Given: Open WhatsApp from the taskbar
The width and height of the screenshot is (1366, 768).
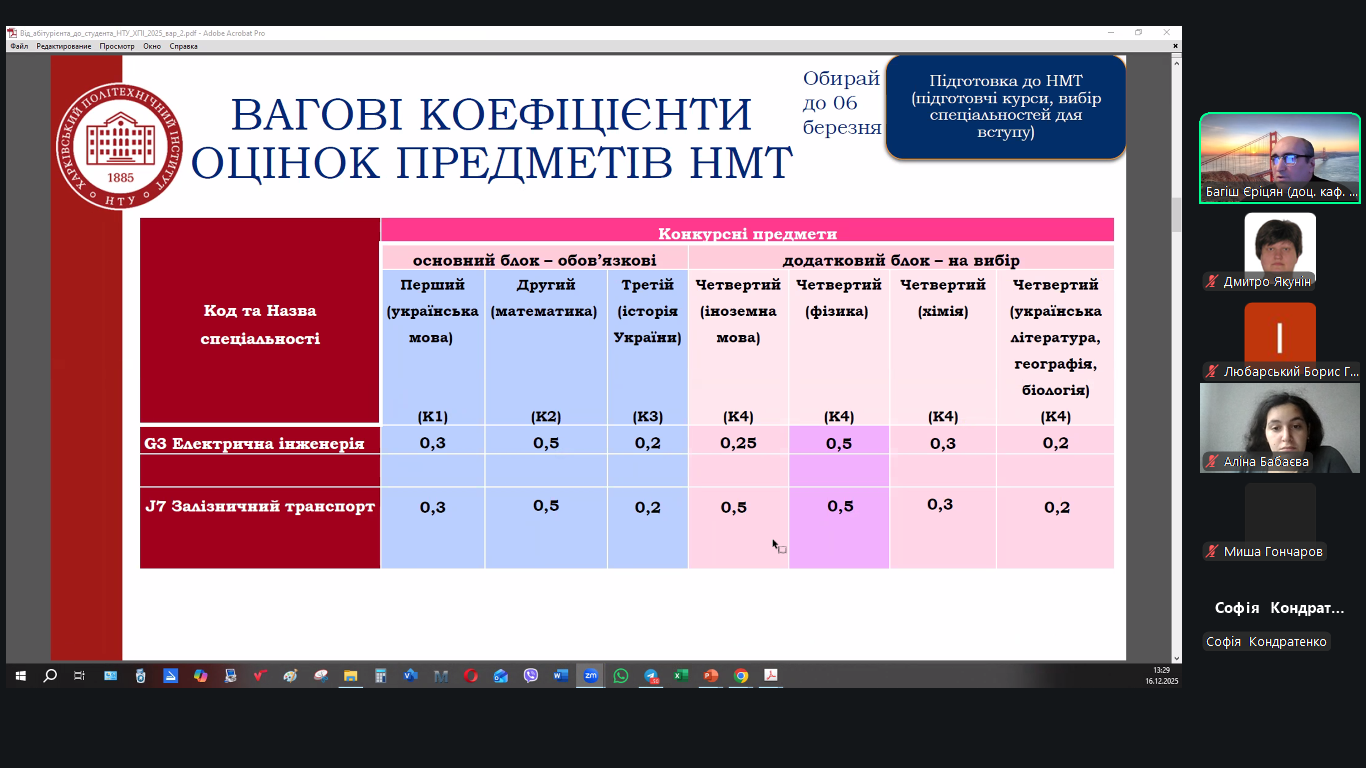Looking at the screenshot, I should 621,676.
